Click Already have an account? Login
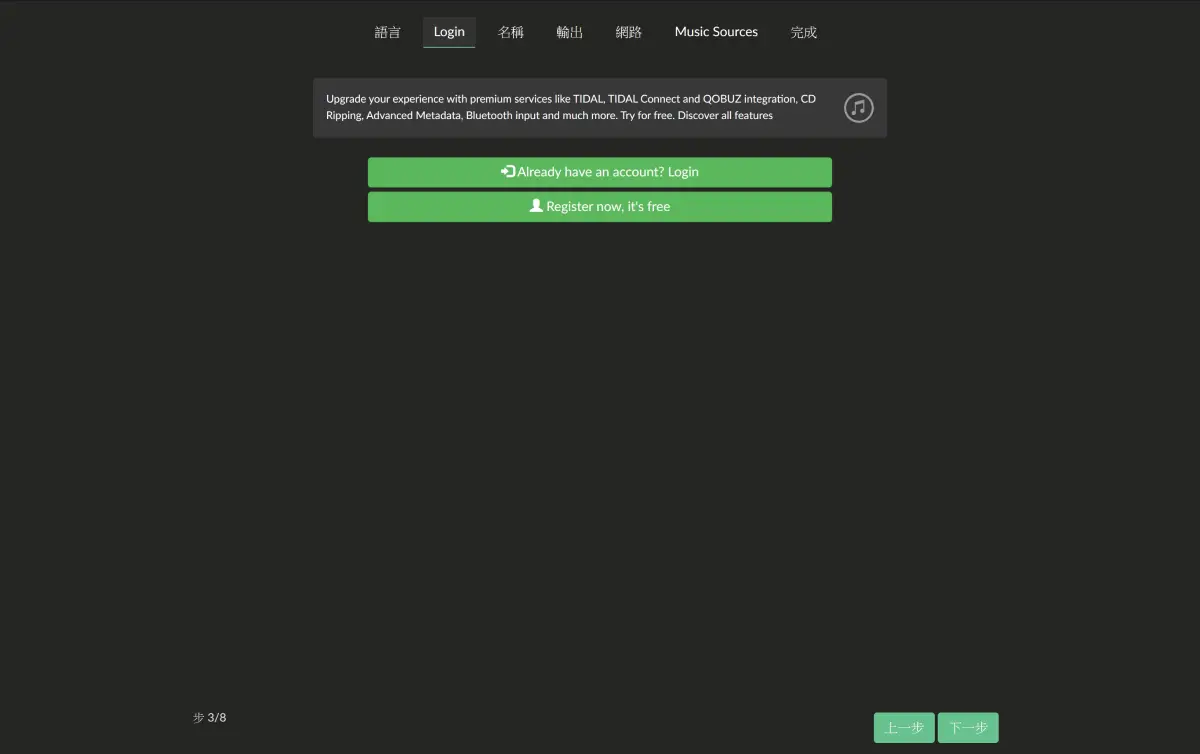 point(600,172)
